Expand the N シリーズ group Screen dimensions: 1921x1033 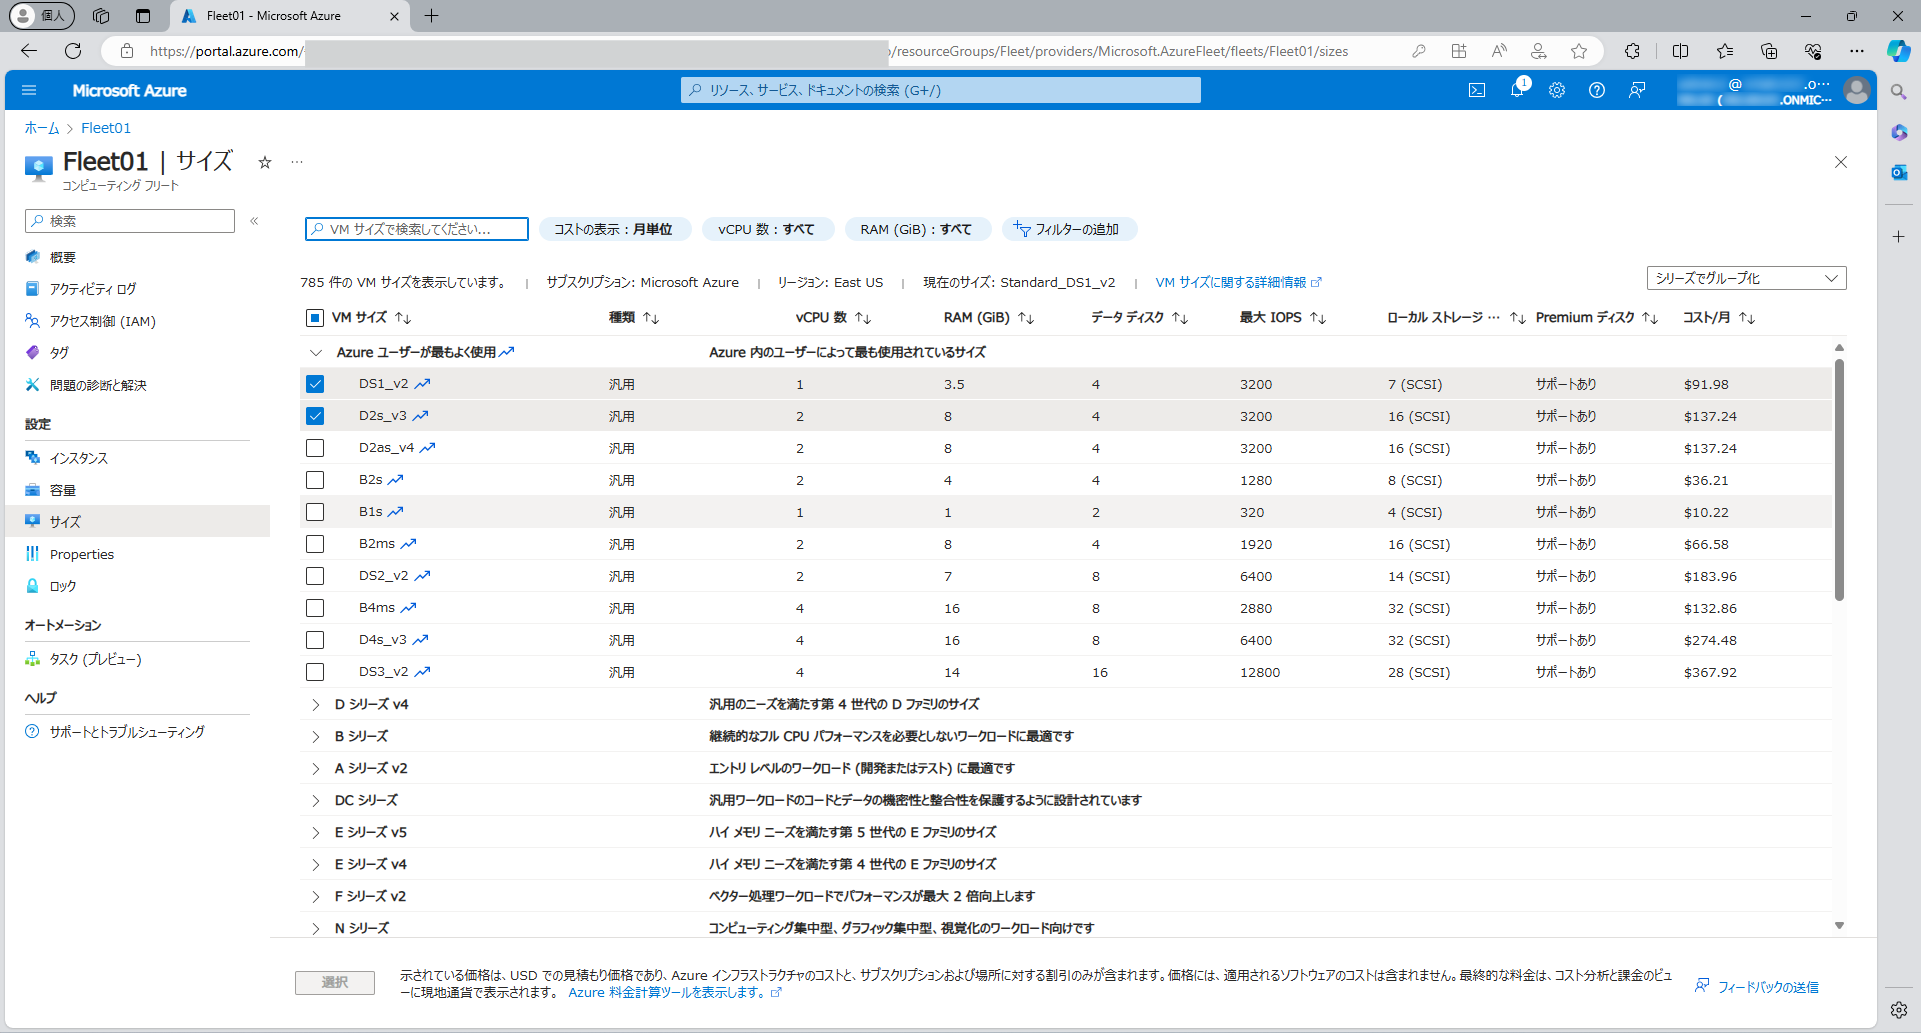click(x=316, y=928)
